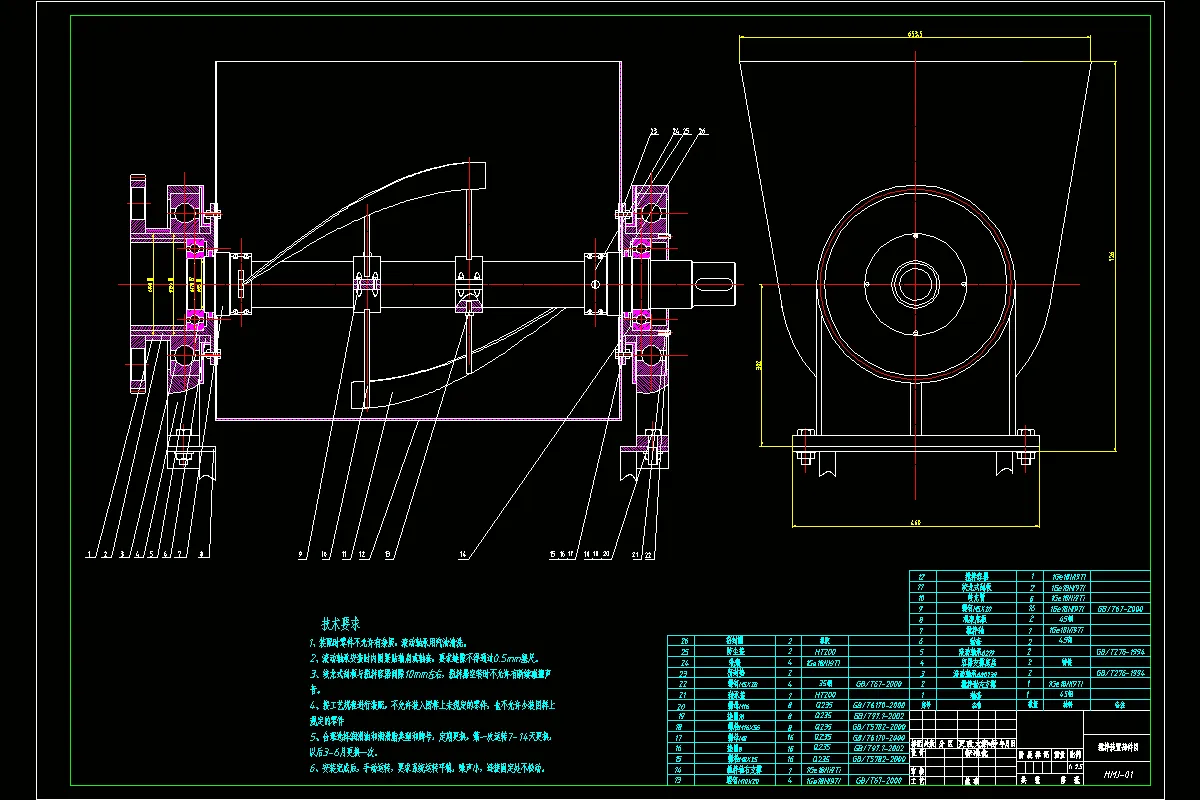Image resolution: width=1200 pixels, height=800 pixels.
Task: Click 'GB/T97.1-2002' standard in row 19
Action: point(879,716)
